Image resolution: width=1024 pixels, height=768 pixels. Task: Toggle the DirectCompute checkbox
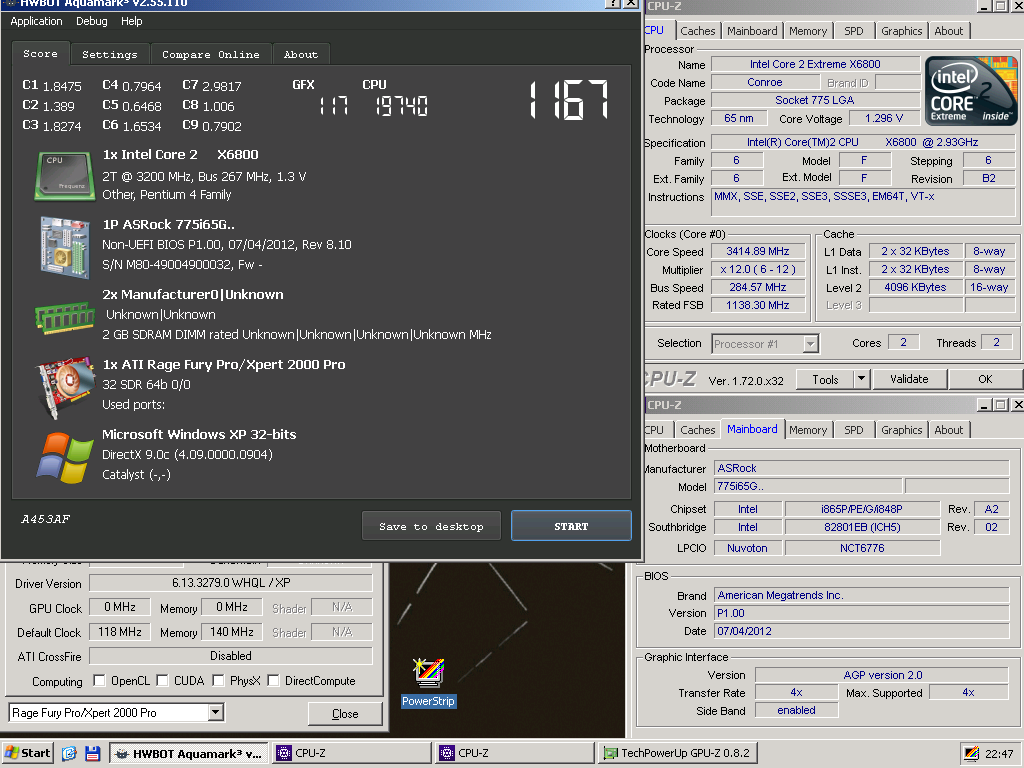pos(274,680)
